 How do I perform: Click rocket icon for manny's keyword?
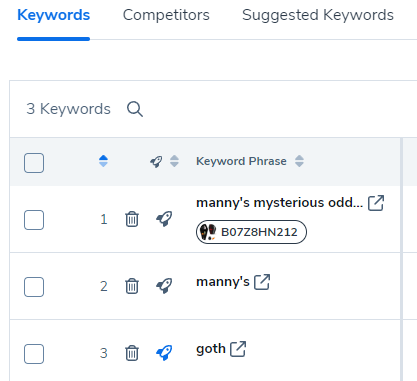[164, 286]
